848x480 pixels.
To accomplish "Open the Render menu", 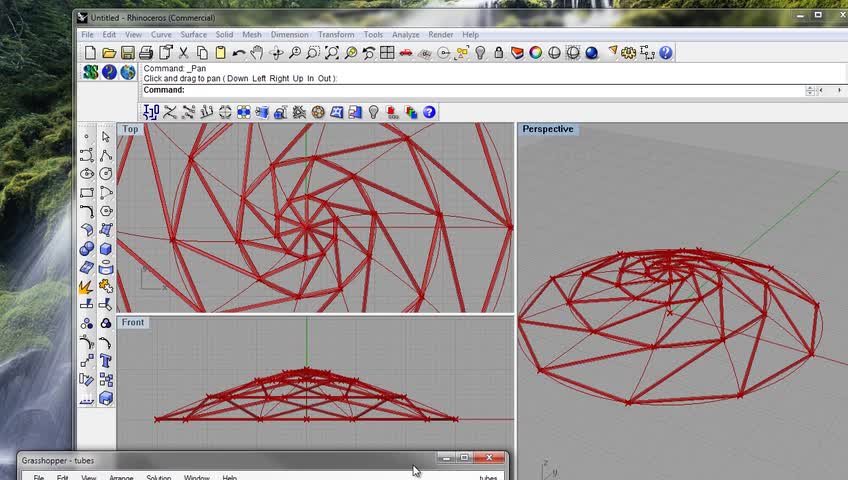I will 441,35.
